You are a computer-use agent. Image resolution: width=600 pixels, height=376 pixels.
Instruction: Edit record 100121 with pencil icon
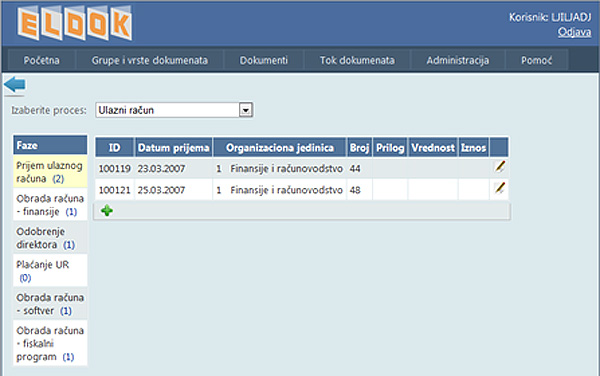(x=499, y=189)
